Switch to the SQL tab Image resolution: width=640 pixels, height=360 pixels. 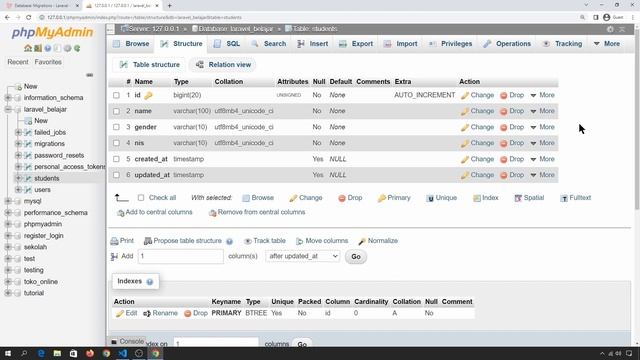(x=227, y=44)
